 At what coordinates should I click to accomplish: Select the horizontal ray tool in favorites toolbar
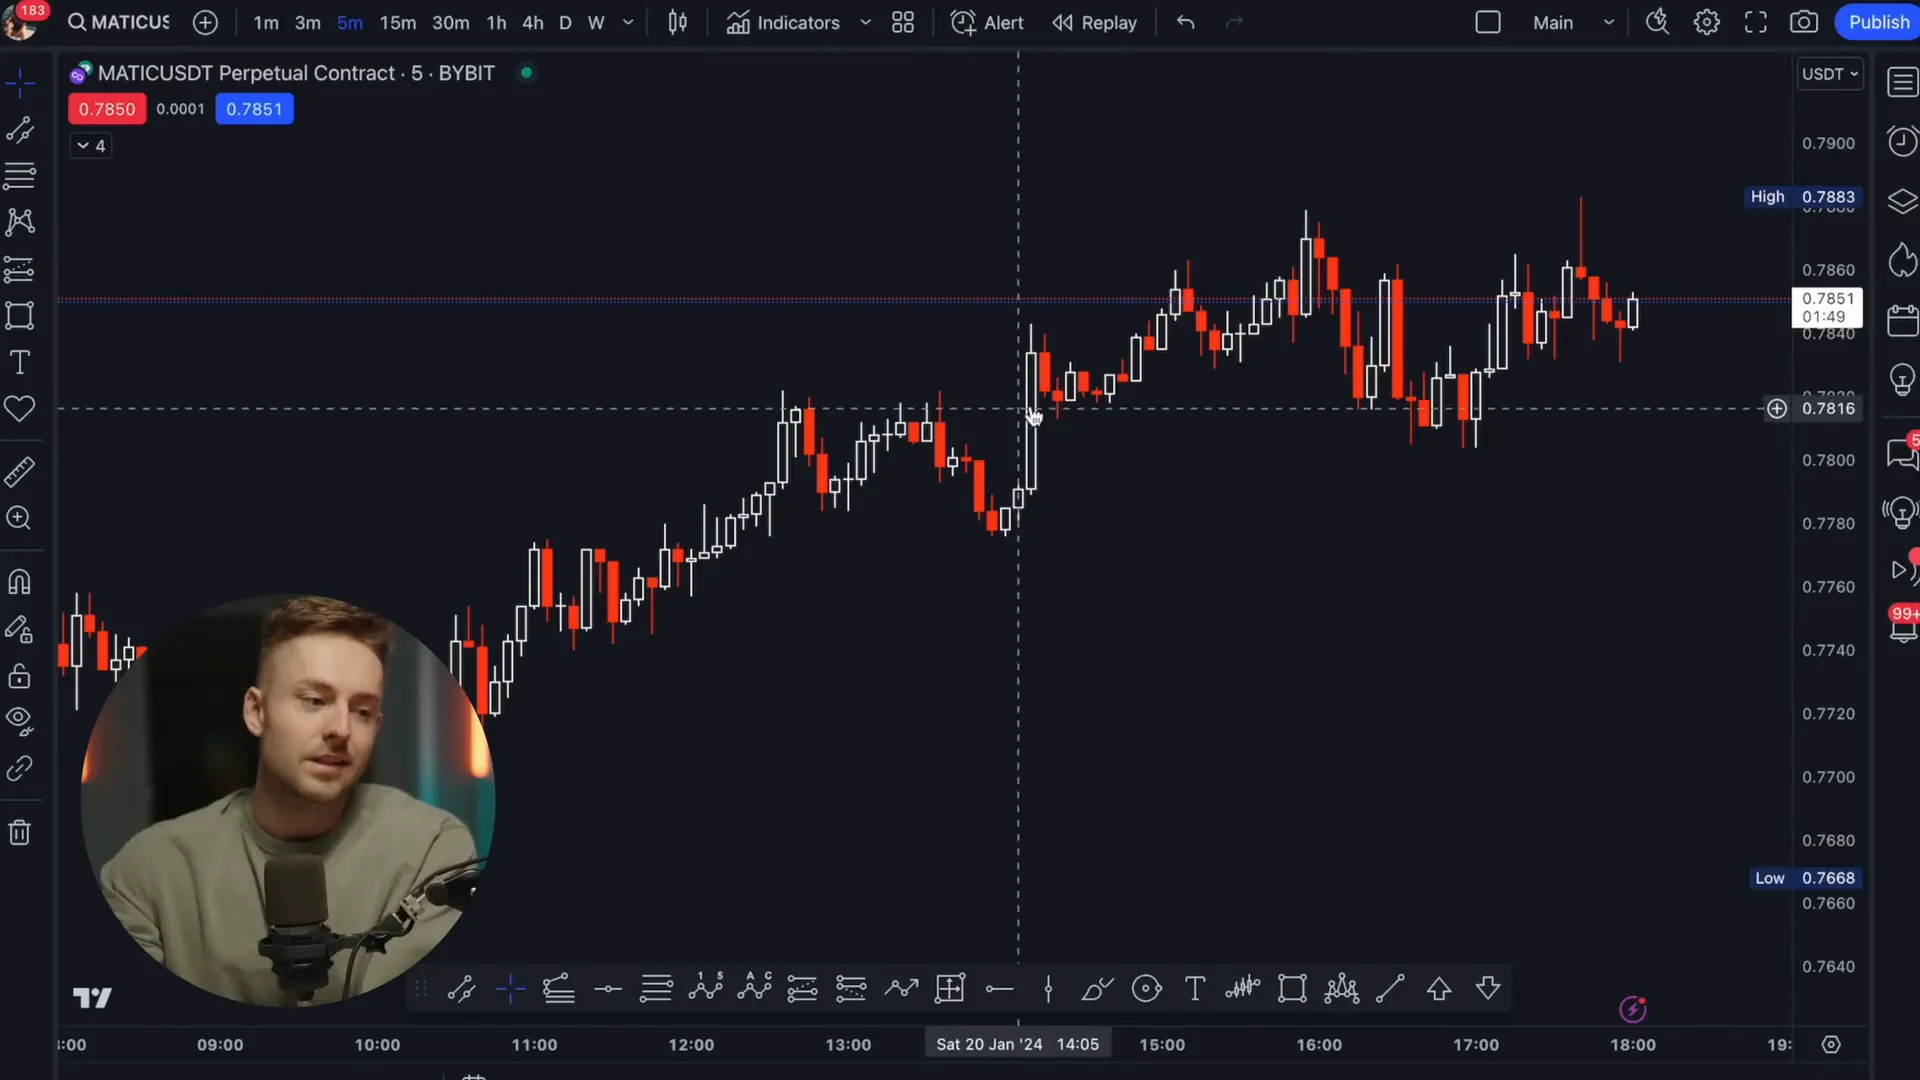pyautogui.click(x=999, y=989)
